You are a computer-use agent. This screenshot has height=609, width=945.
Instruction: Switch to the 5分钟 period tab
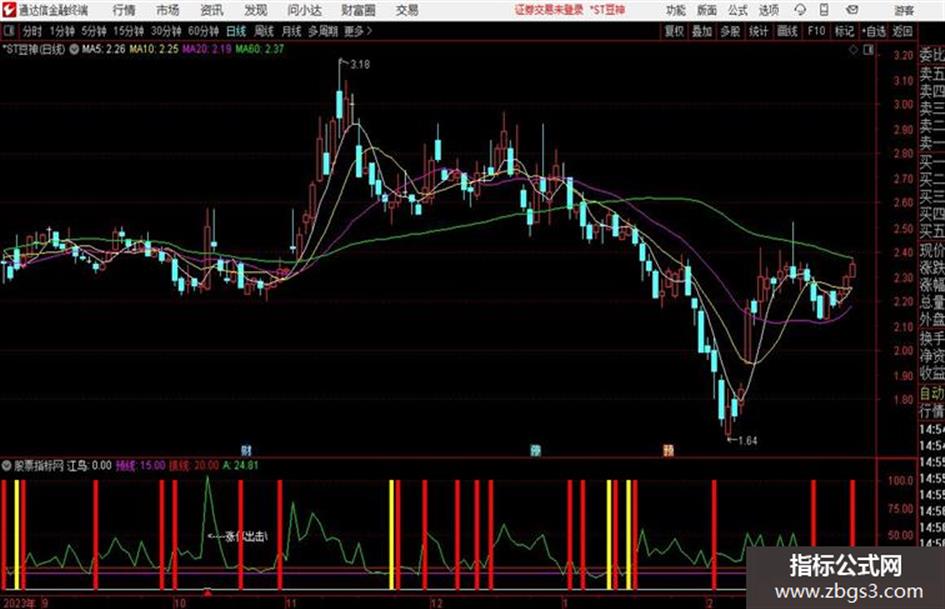(x=94, y=31)
